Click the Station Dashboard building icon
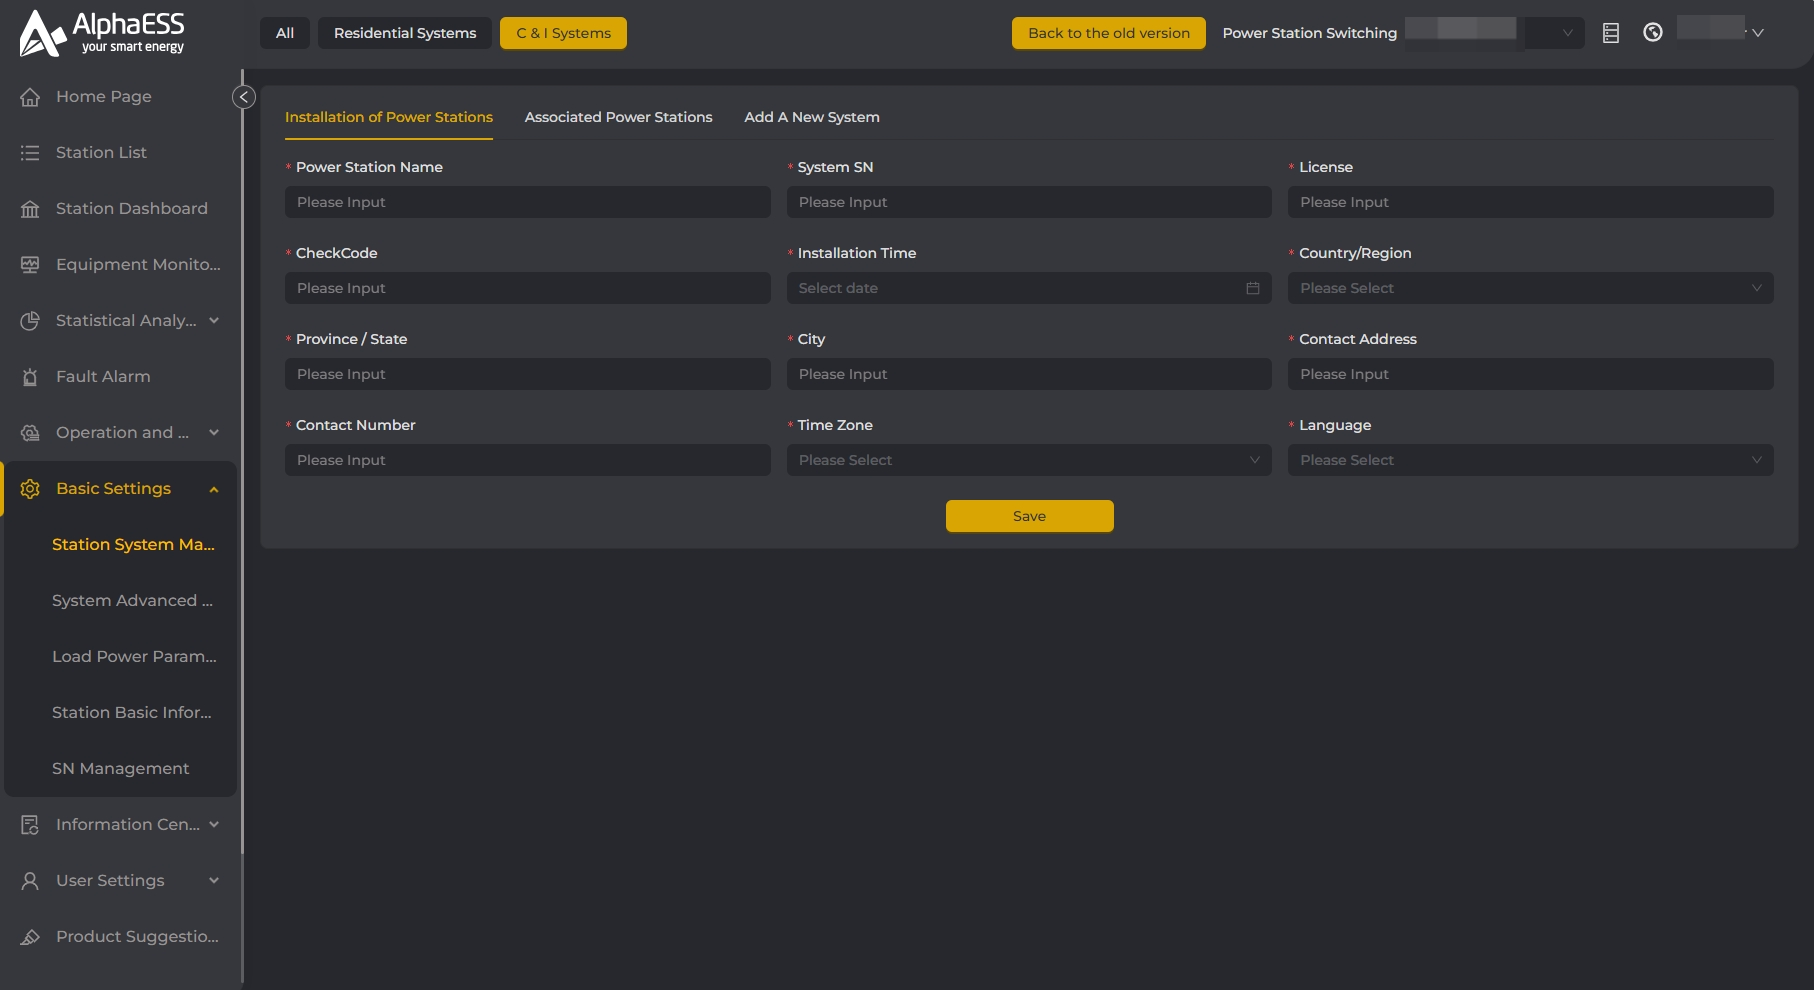This screenshot has width=1814, height=990. 30,209
